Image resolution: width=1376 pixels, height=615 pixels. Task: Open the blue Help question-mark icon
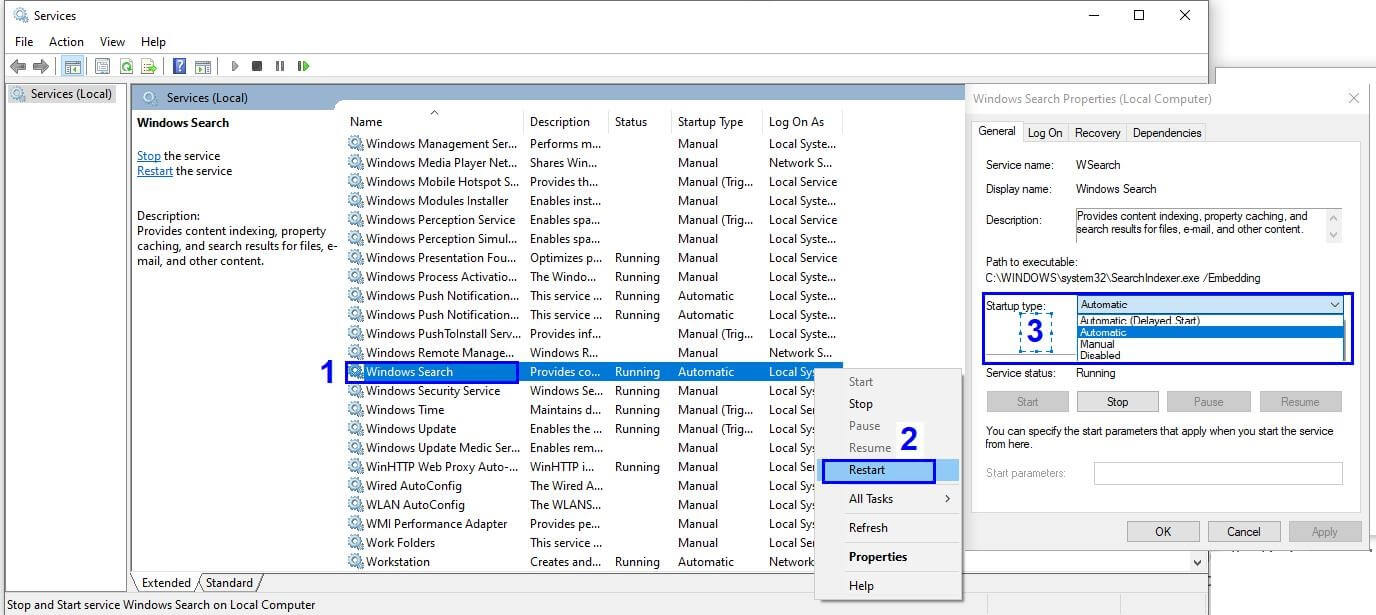[x=179, y=66]
